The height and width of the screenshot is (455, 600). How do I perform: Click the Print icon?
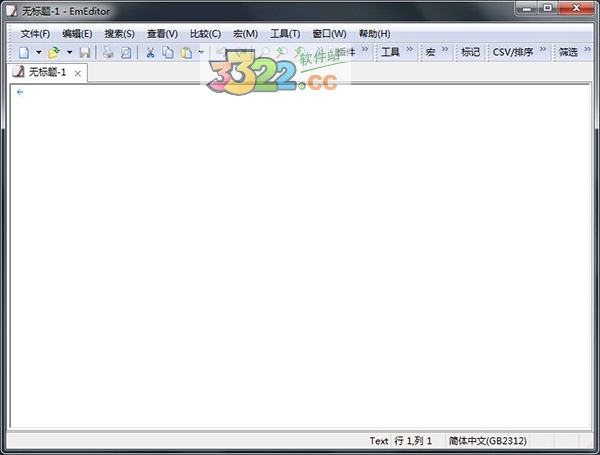108,52
